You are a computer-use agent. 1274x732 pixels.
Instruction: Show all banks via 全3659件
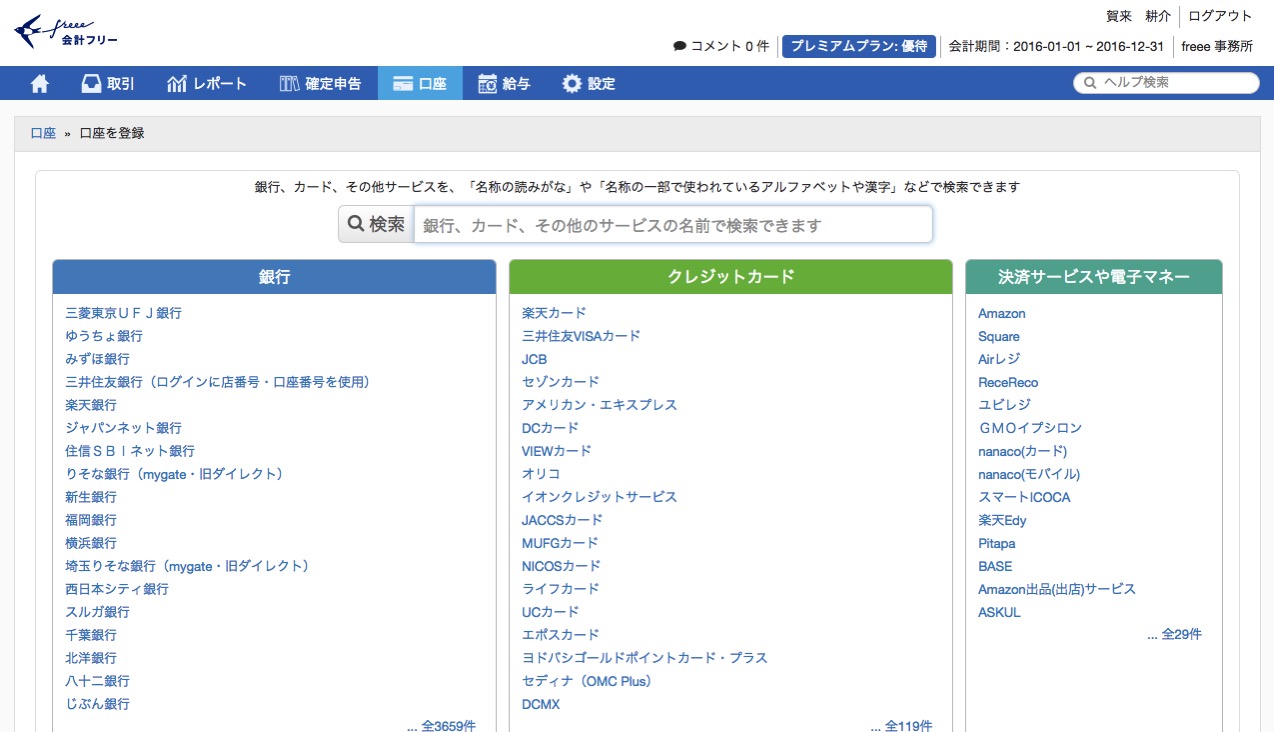[441, 725]
